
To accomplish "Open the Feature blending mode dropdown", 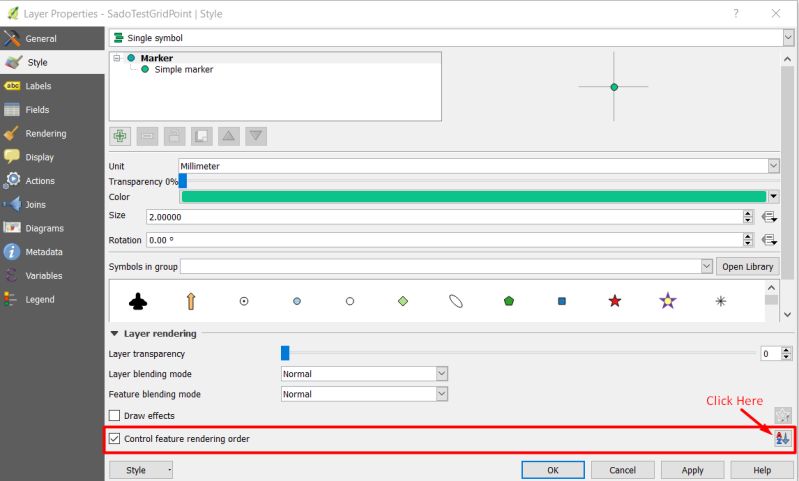I will click(442, 394).
